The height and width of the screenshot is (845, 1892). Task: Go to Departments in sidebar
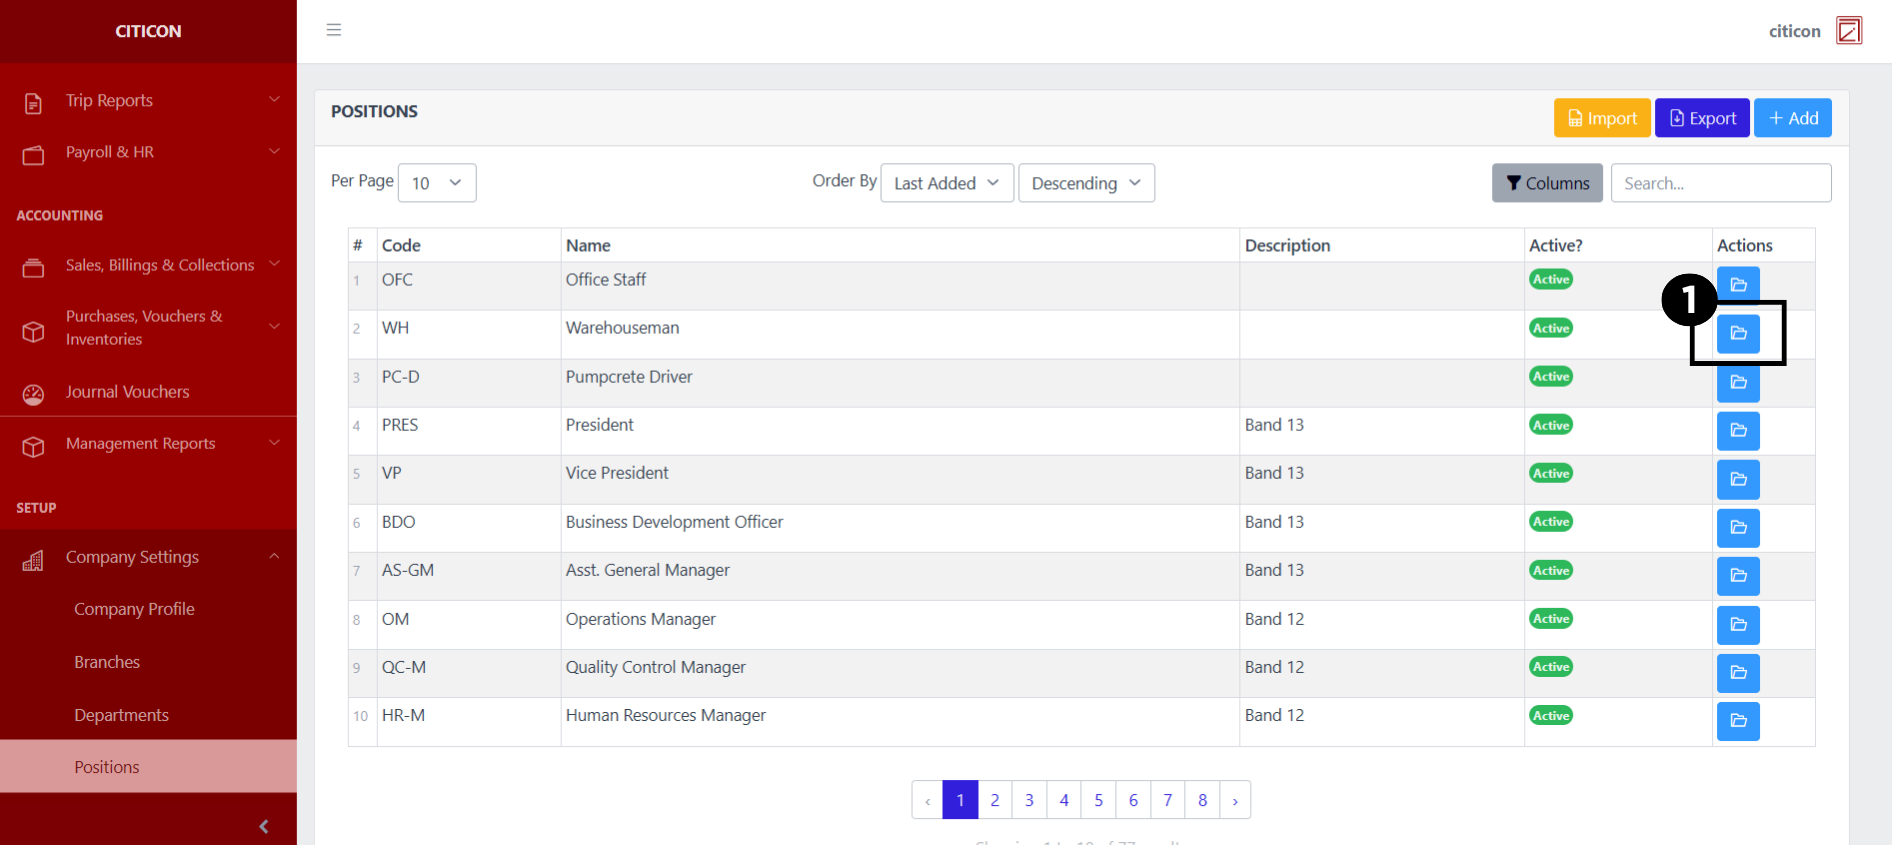click(x=121, y=715)
